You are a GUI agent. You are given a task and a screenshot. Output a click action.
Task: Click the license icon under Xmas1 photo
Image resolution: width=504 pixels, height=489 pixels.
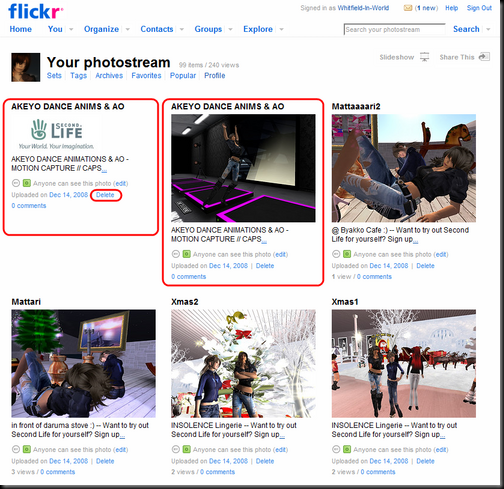point(336,450)
